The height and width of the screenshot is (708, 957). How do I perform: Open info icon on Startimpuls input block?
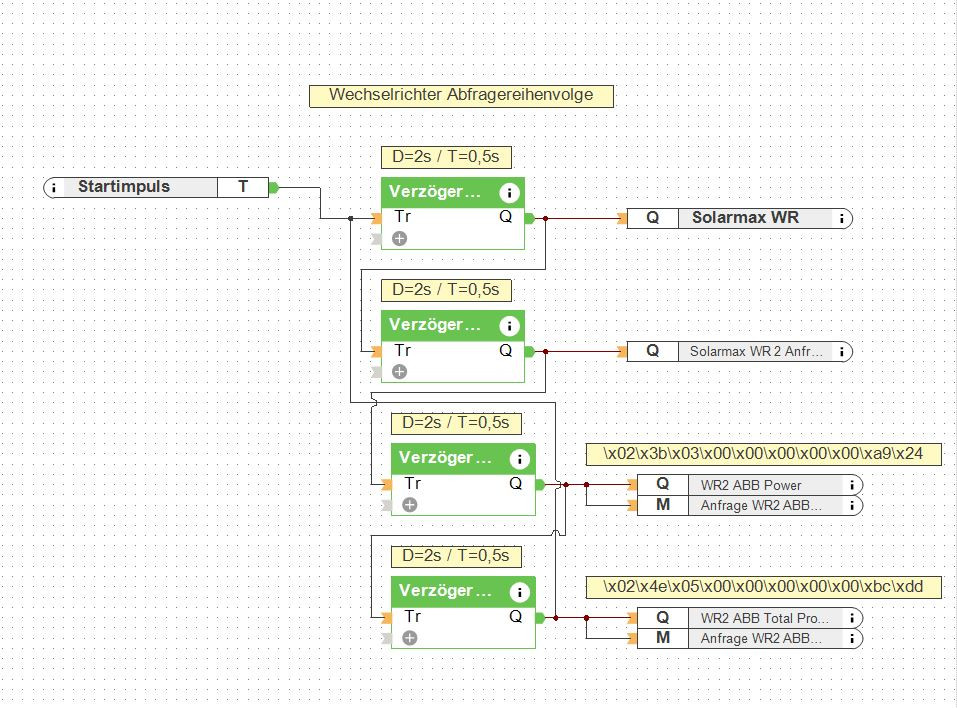point(54,187)
